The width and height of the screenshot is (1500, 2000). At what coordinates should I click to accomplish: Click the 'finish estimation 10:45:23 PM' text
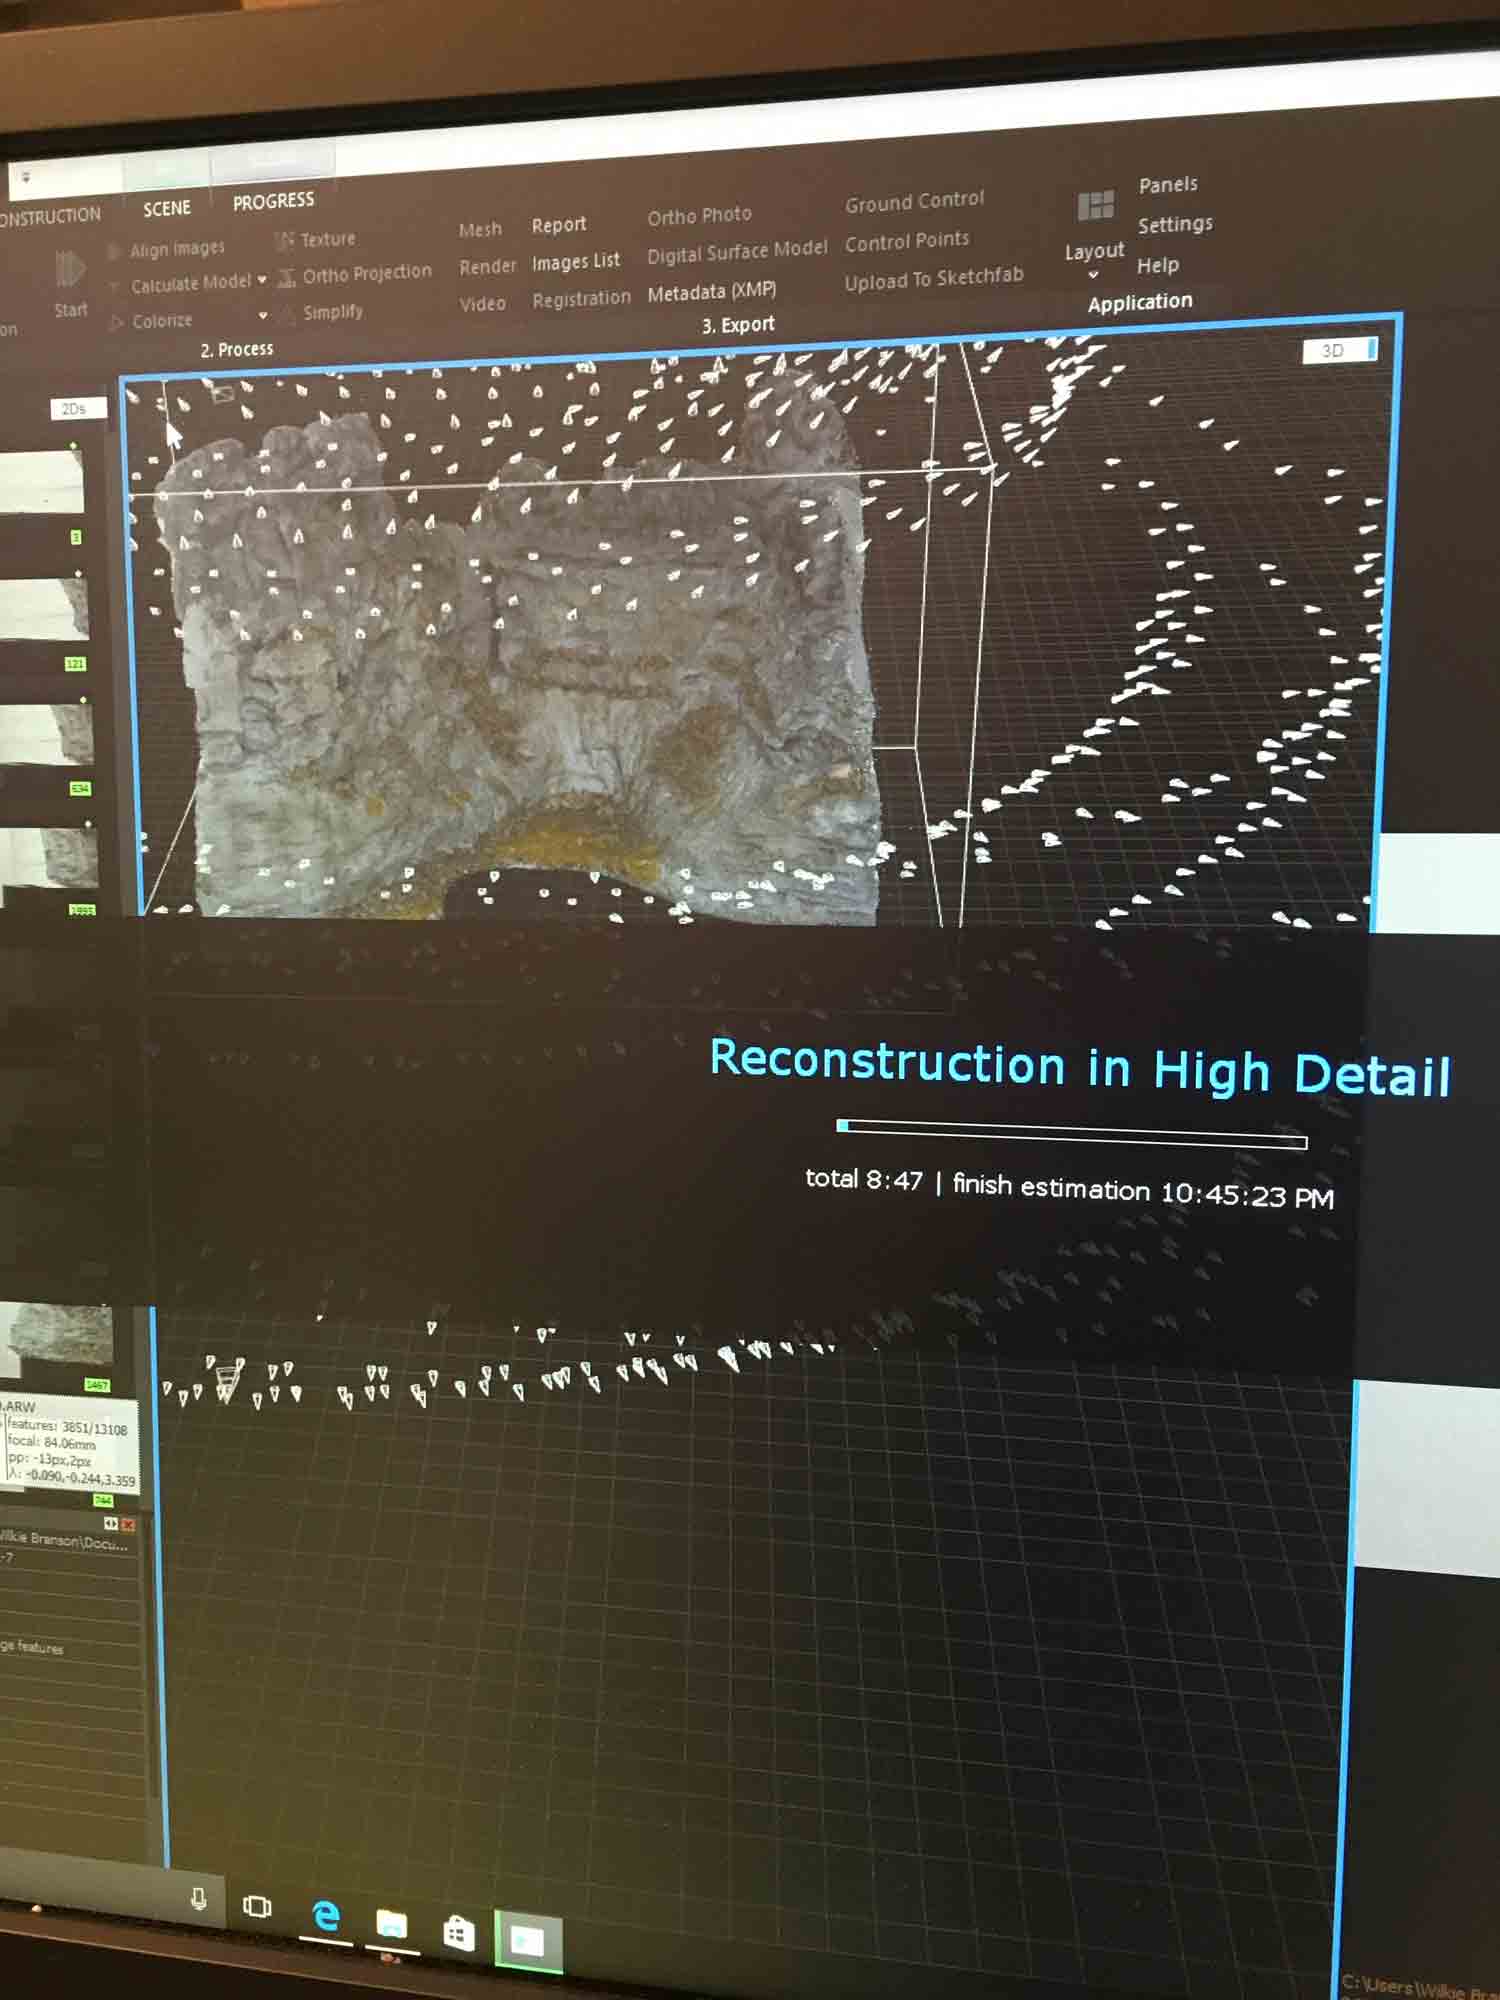pyautogui.click(x=1143, y=1190)
